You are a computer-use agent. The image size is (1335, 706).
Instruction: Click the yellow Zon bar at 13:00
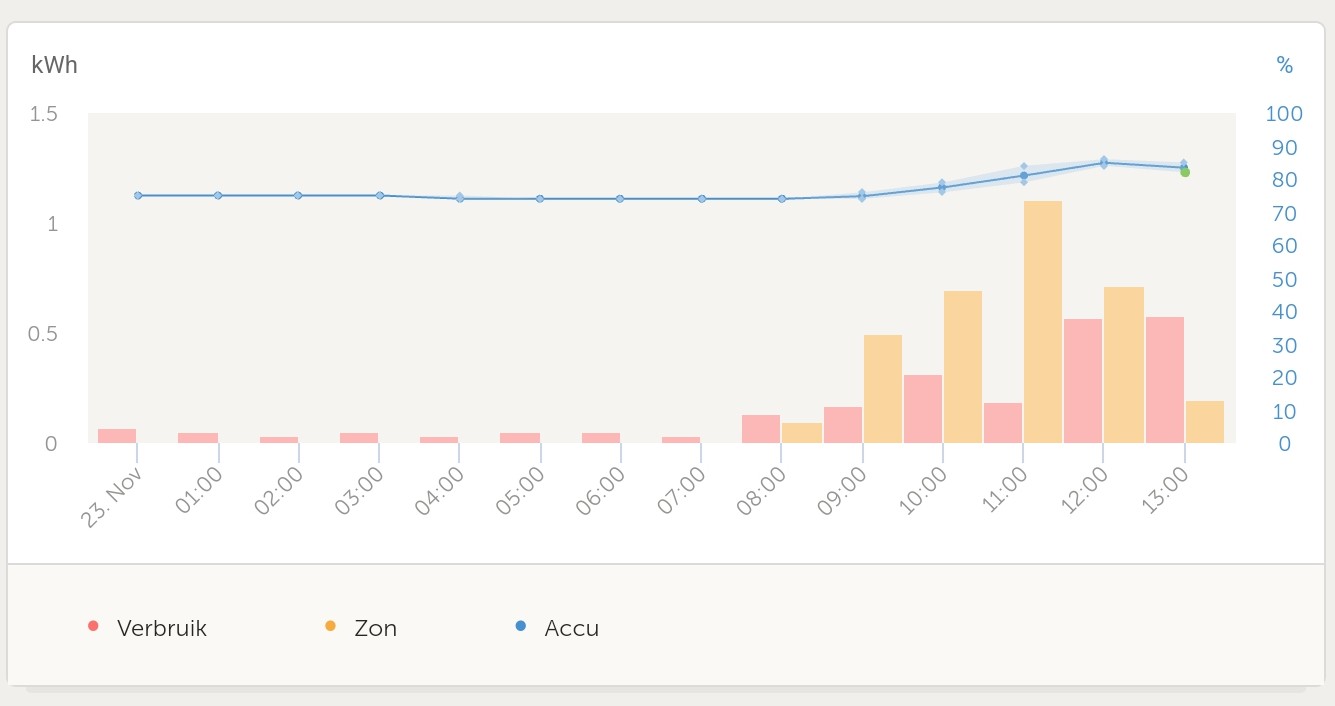1205,422
